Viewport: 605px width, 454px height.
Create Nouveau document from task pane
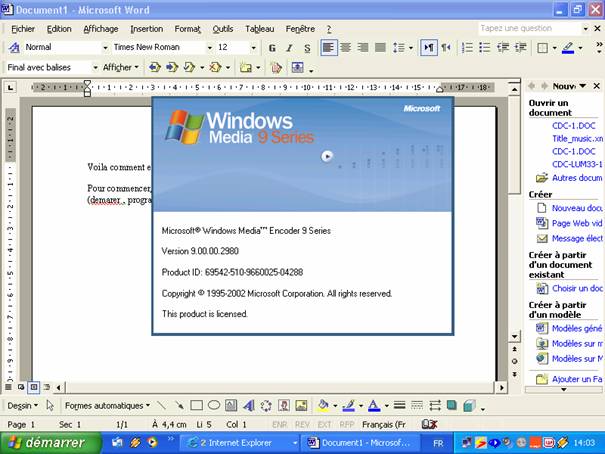tap(577, 208)
